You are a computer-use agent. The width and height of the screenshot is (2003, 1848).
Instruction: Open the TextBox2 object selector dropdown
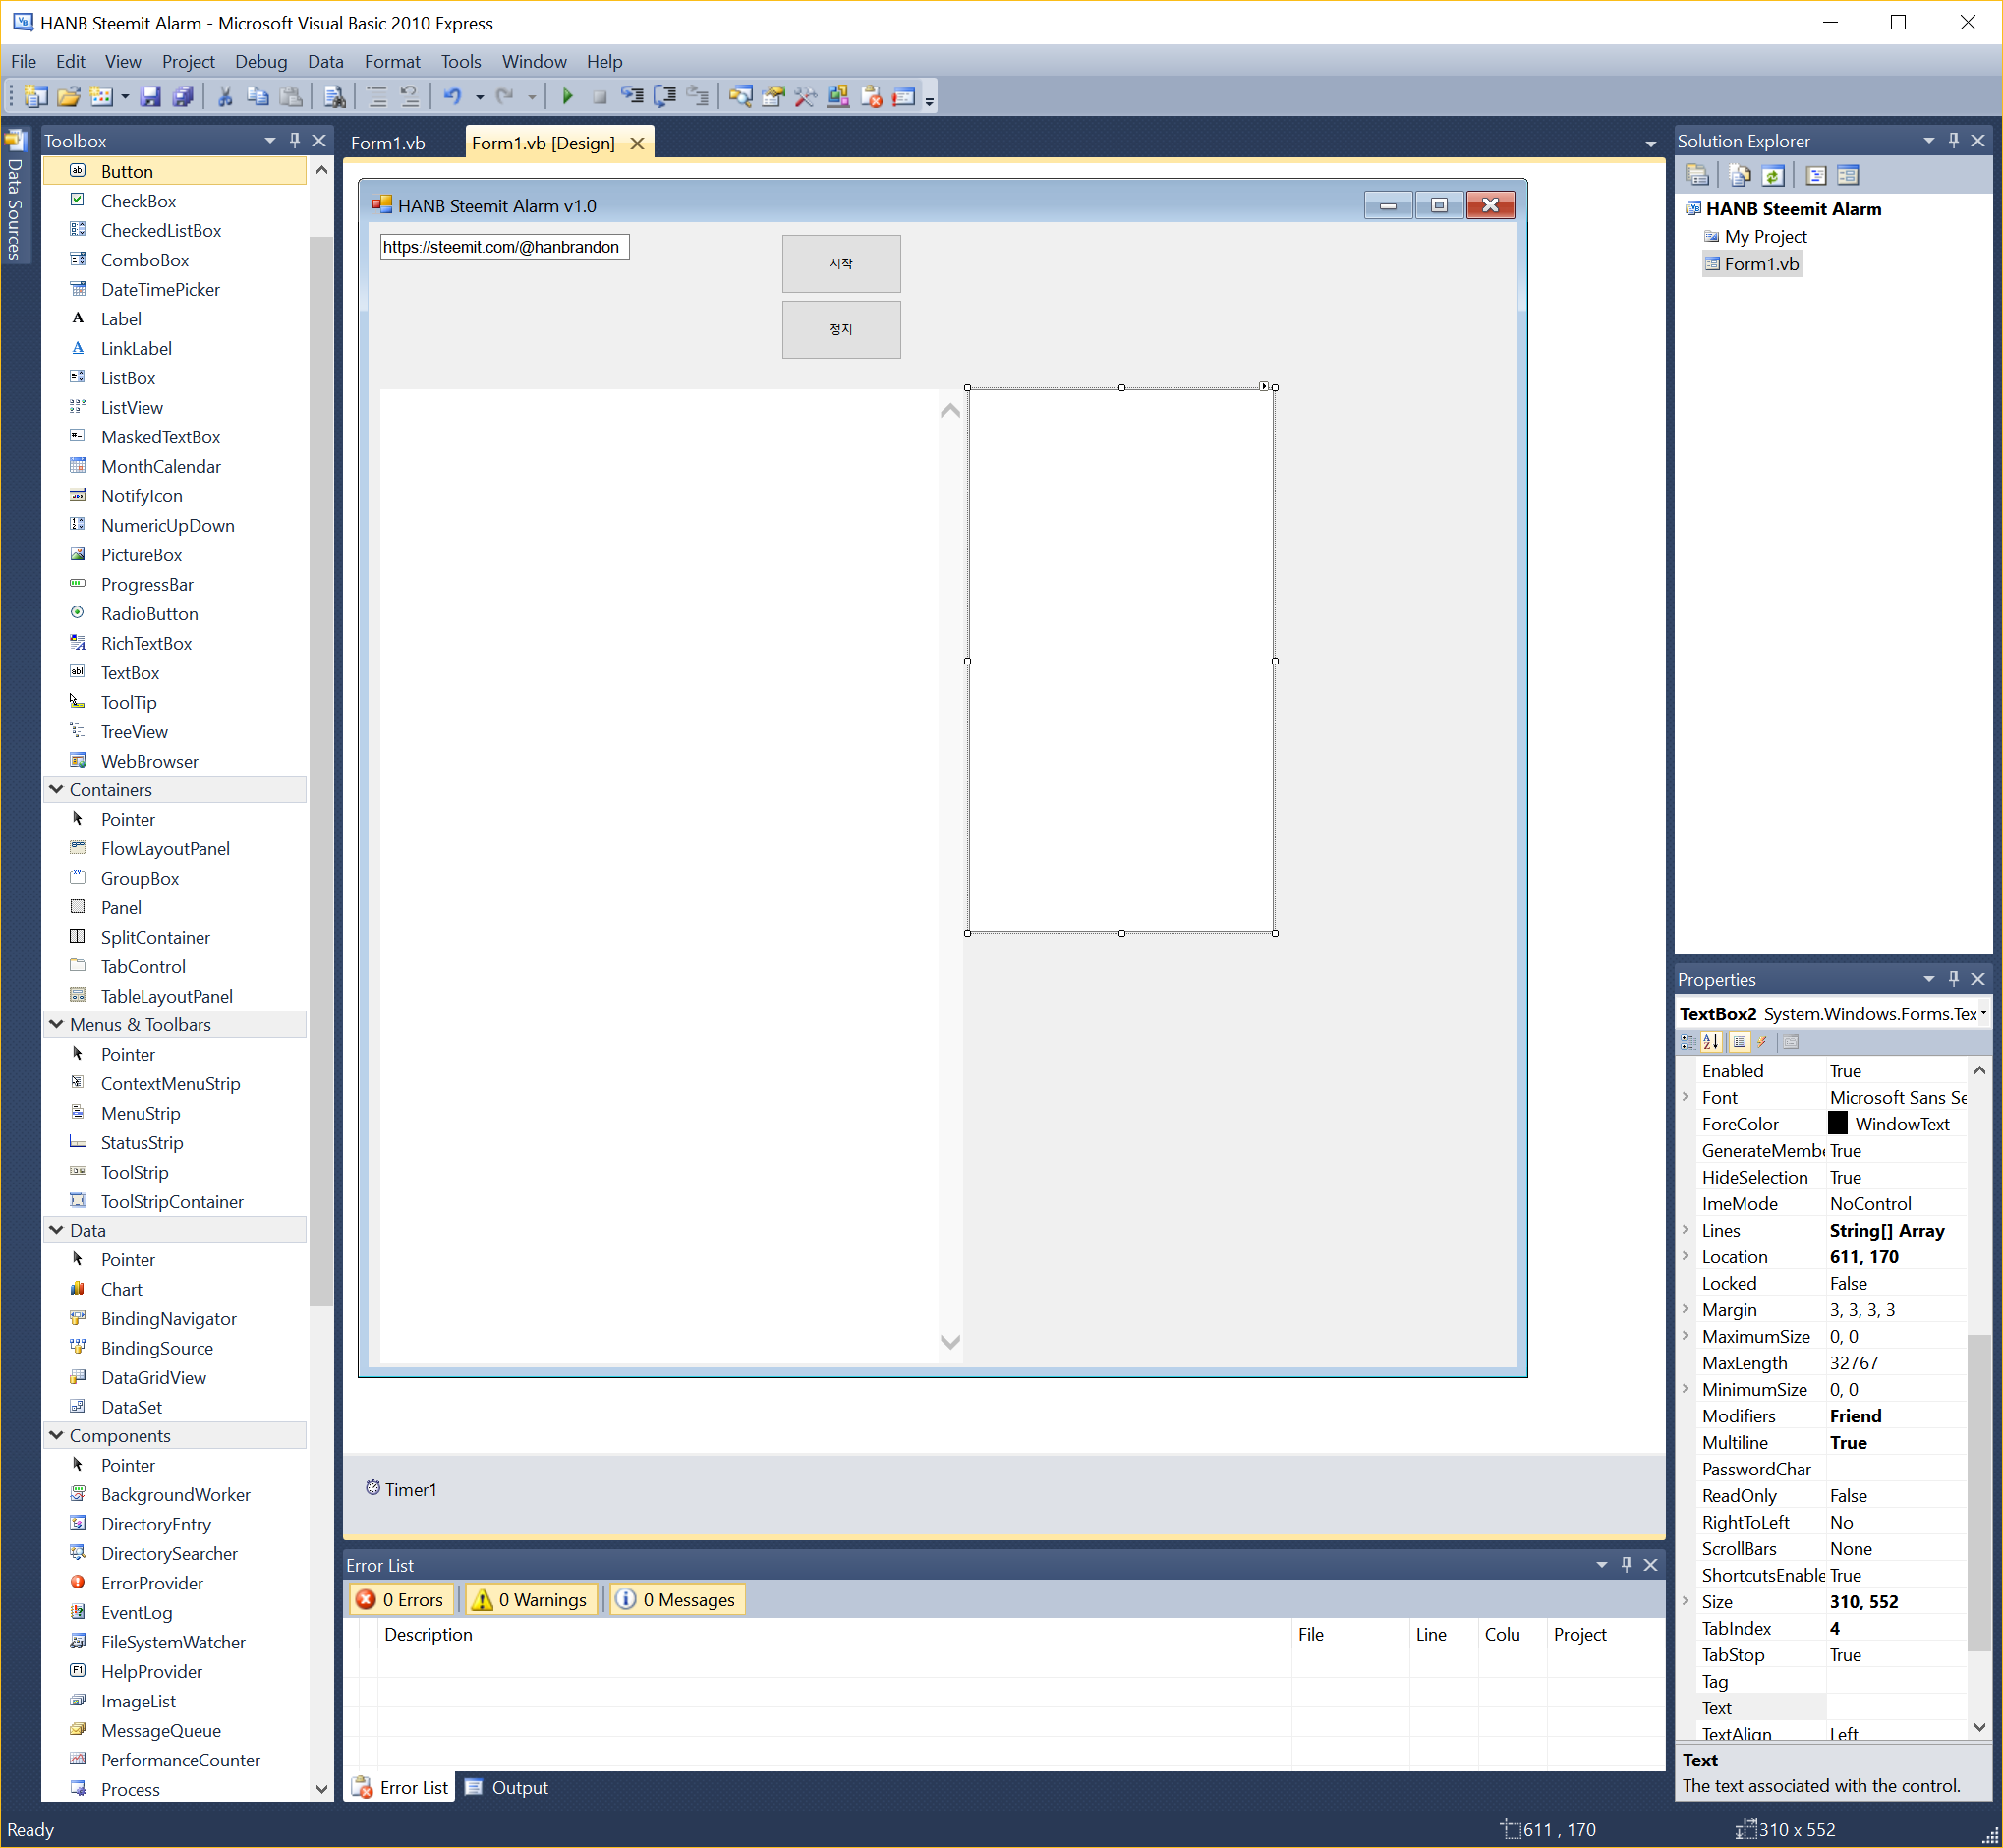1983,1014
